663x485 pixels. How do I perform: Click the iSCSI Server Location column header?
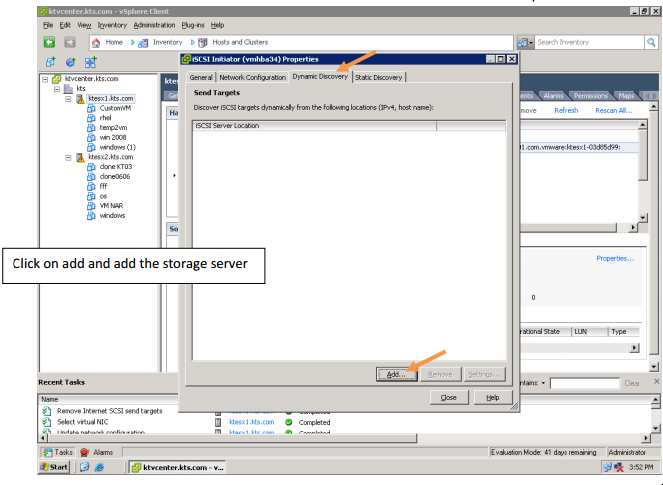click(314, 126)
